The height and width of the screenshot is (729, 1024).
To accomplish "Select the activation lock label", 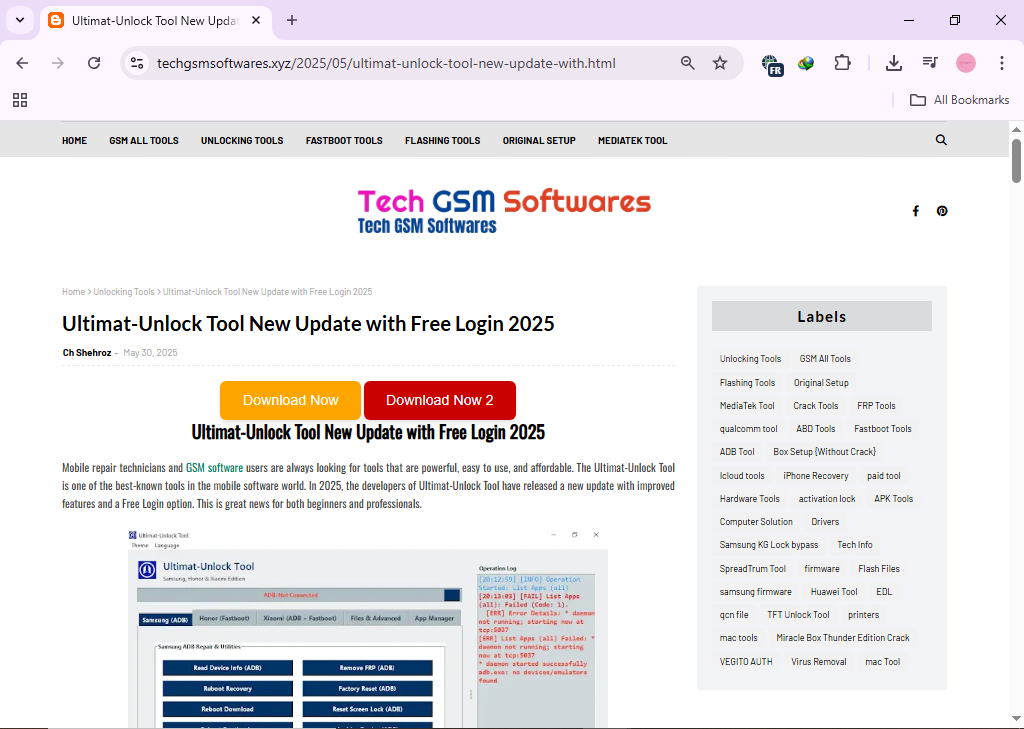I will pos(827,498).
